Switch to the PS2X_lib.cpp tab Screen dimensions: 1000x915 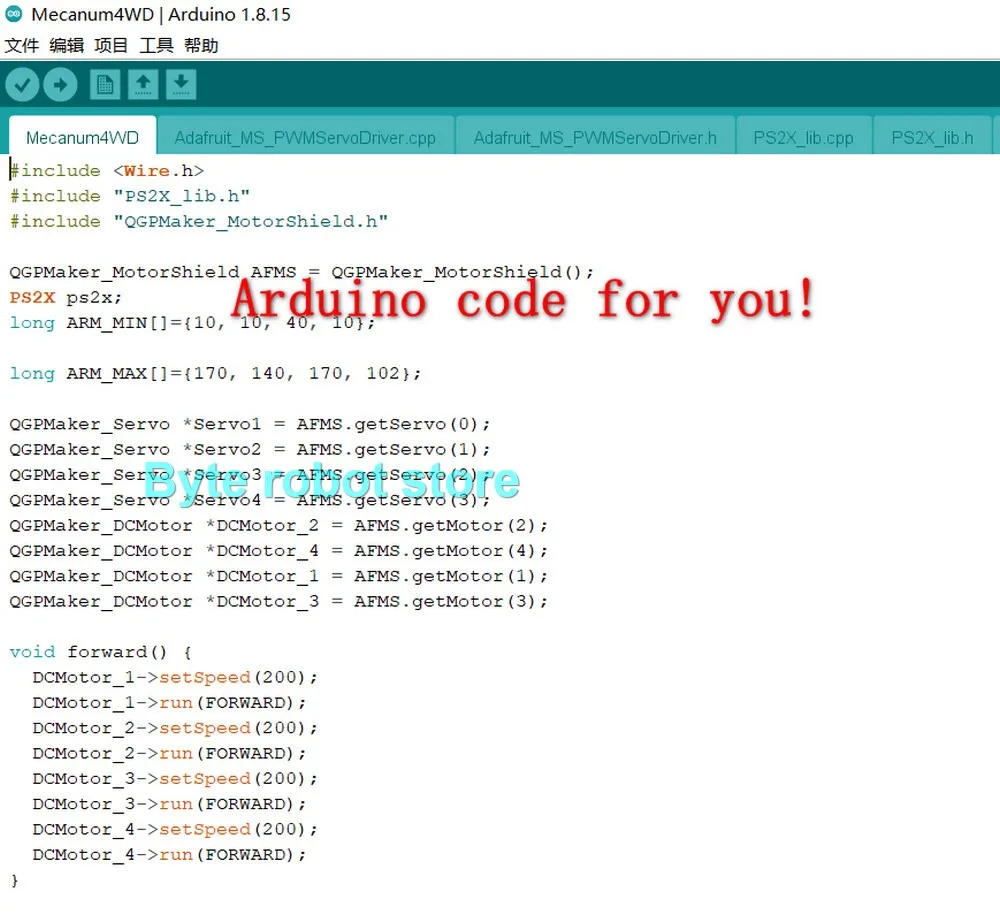click(x=804, y=136)
